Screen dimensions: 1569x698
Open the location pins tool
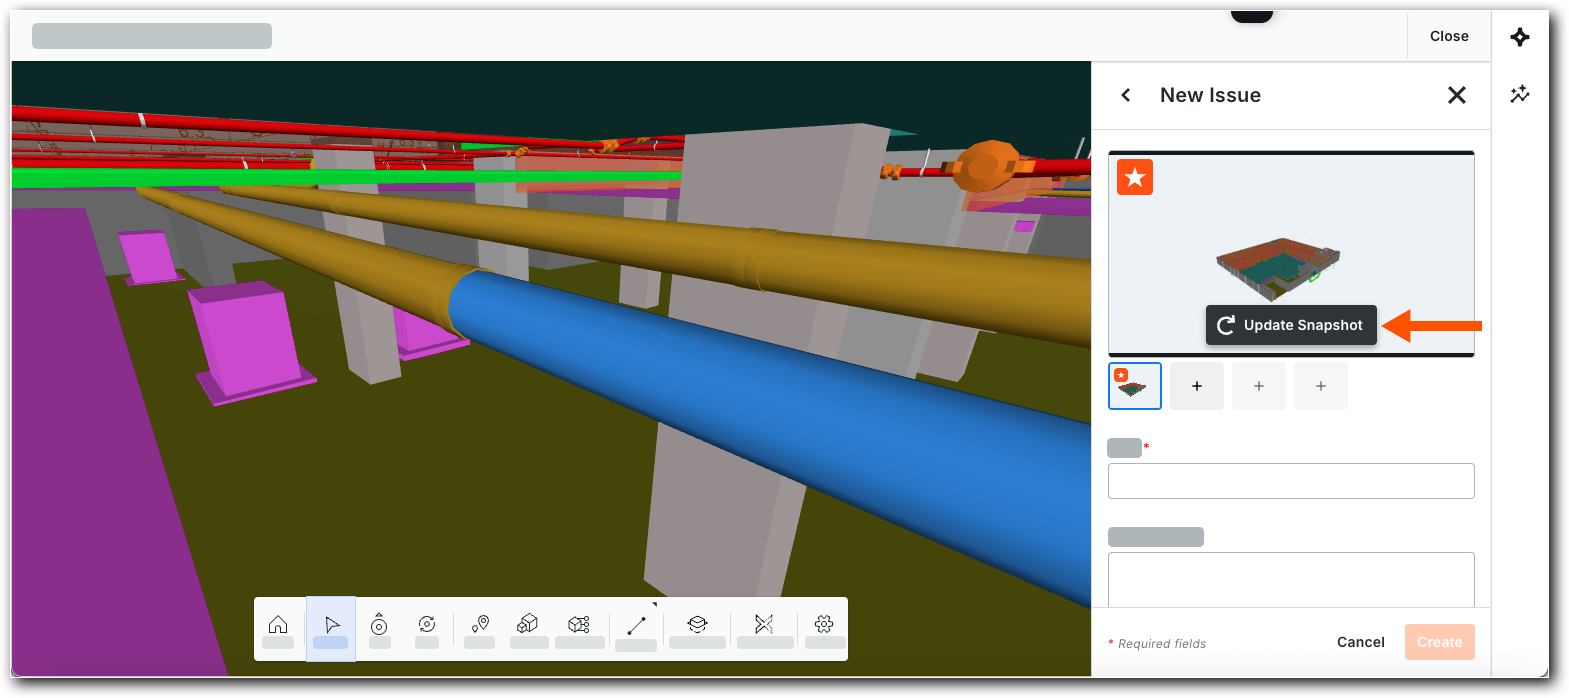click(x=480, y=625)
